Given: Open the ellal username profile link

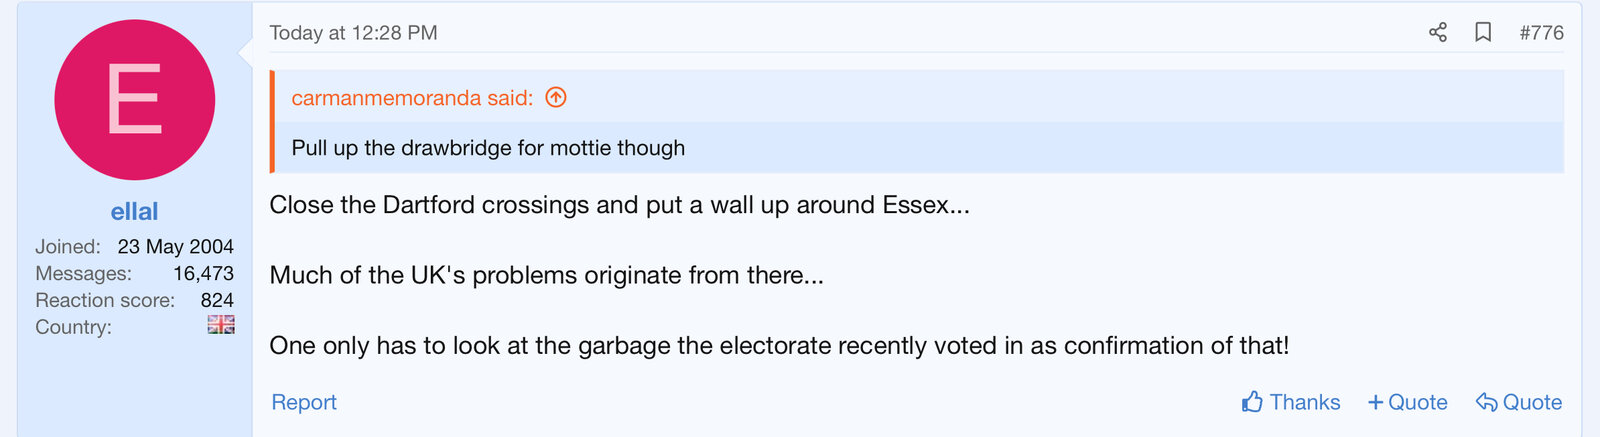Looking at the screenshot, I should point(134,211).
